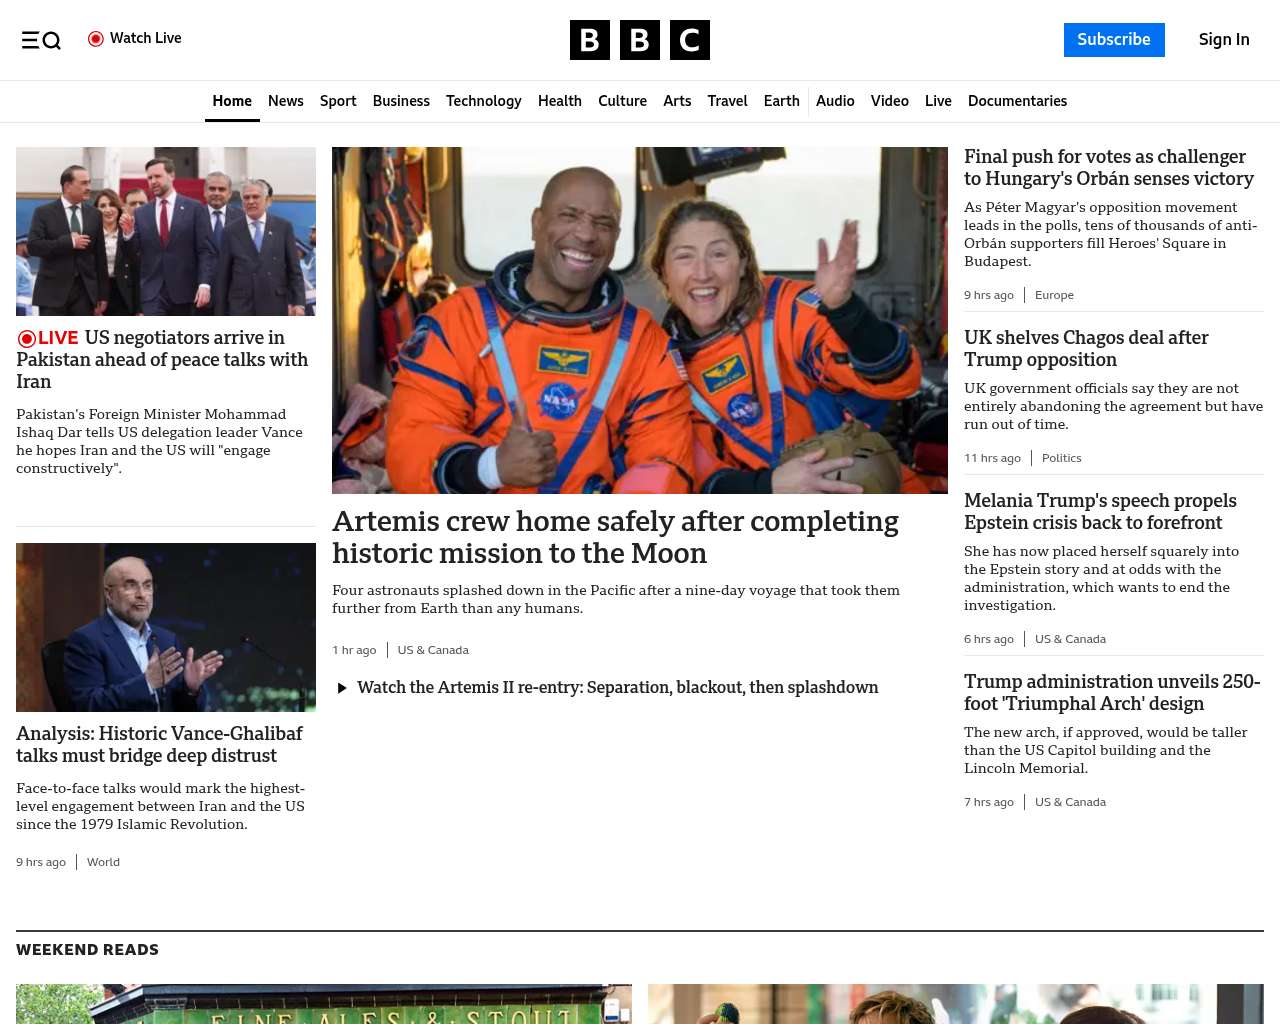The image size is (1280, 1024).
Task: Read the Vance-Ghalibaf talks analysis
Action: coord(159,745)
